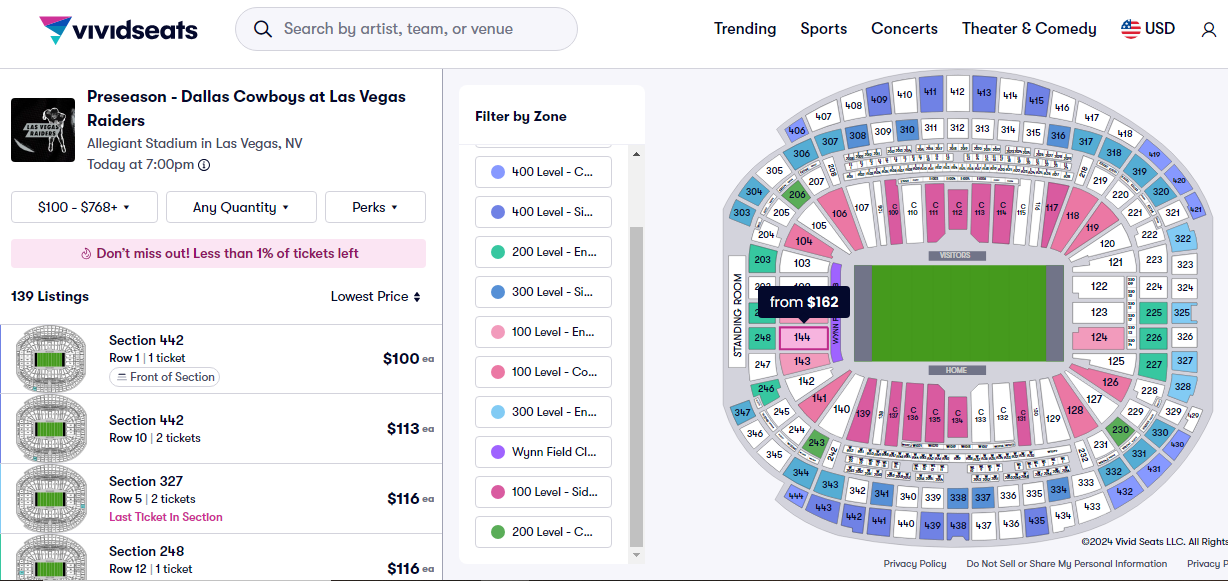The width and height of the screenshot is (1228, 581).
Task: Open the Privacy Policy link
Action: click(x=915, y=564)
